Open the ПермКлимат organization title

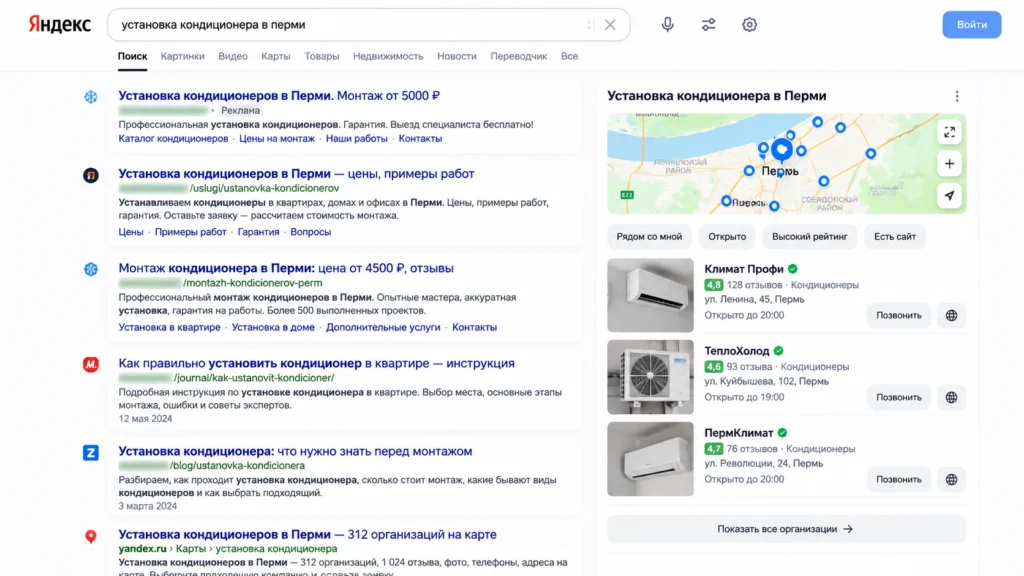pos(739,433)
